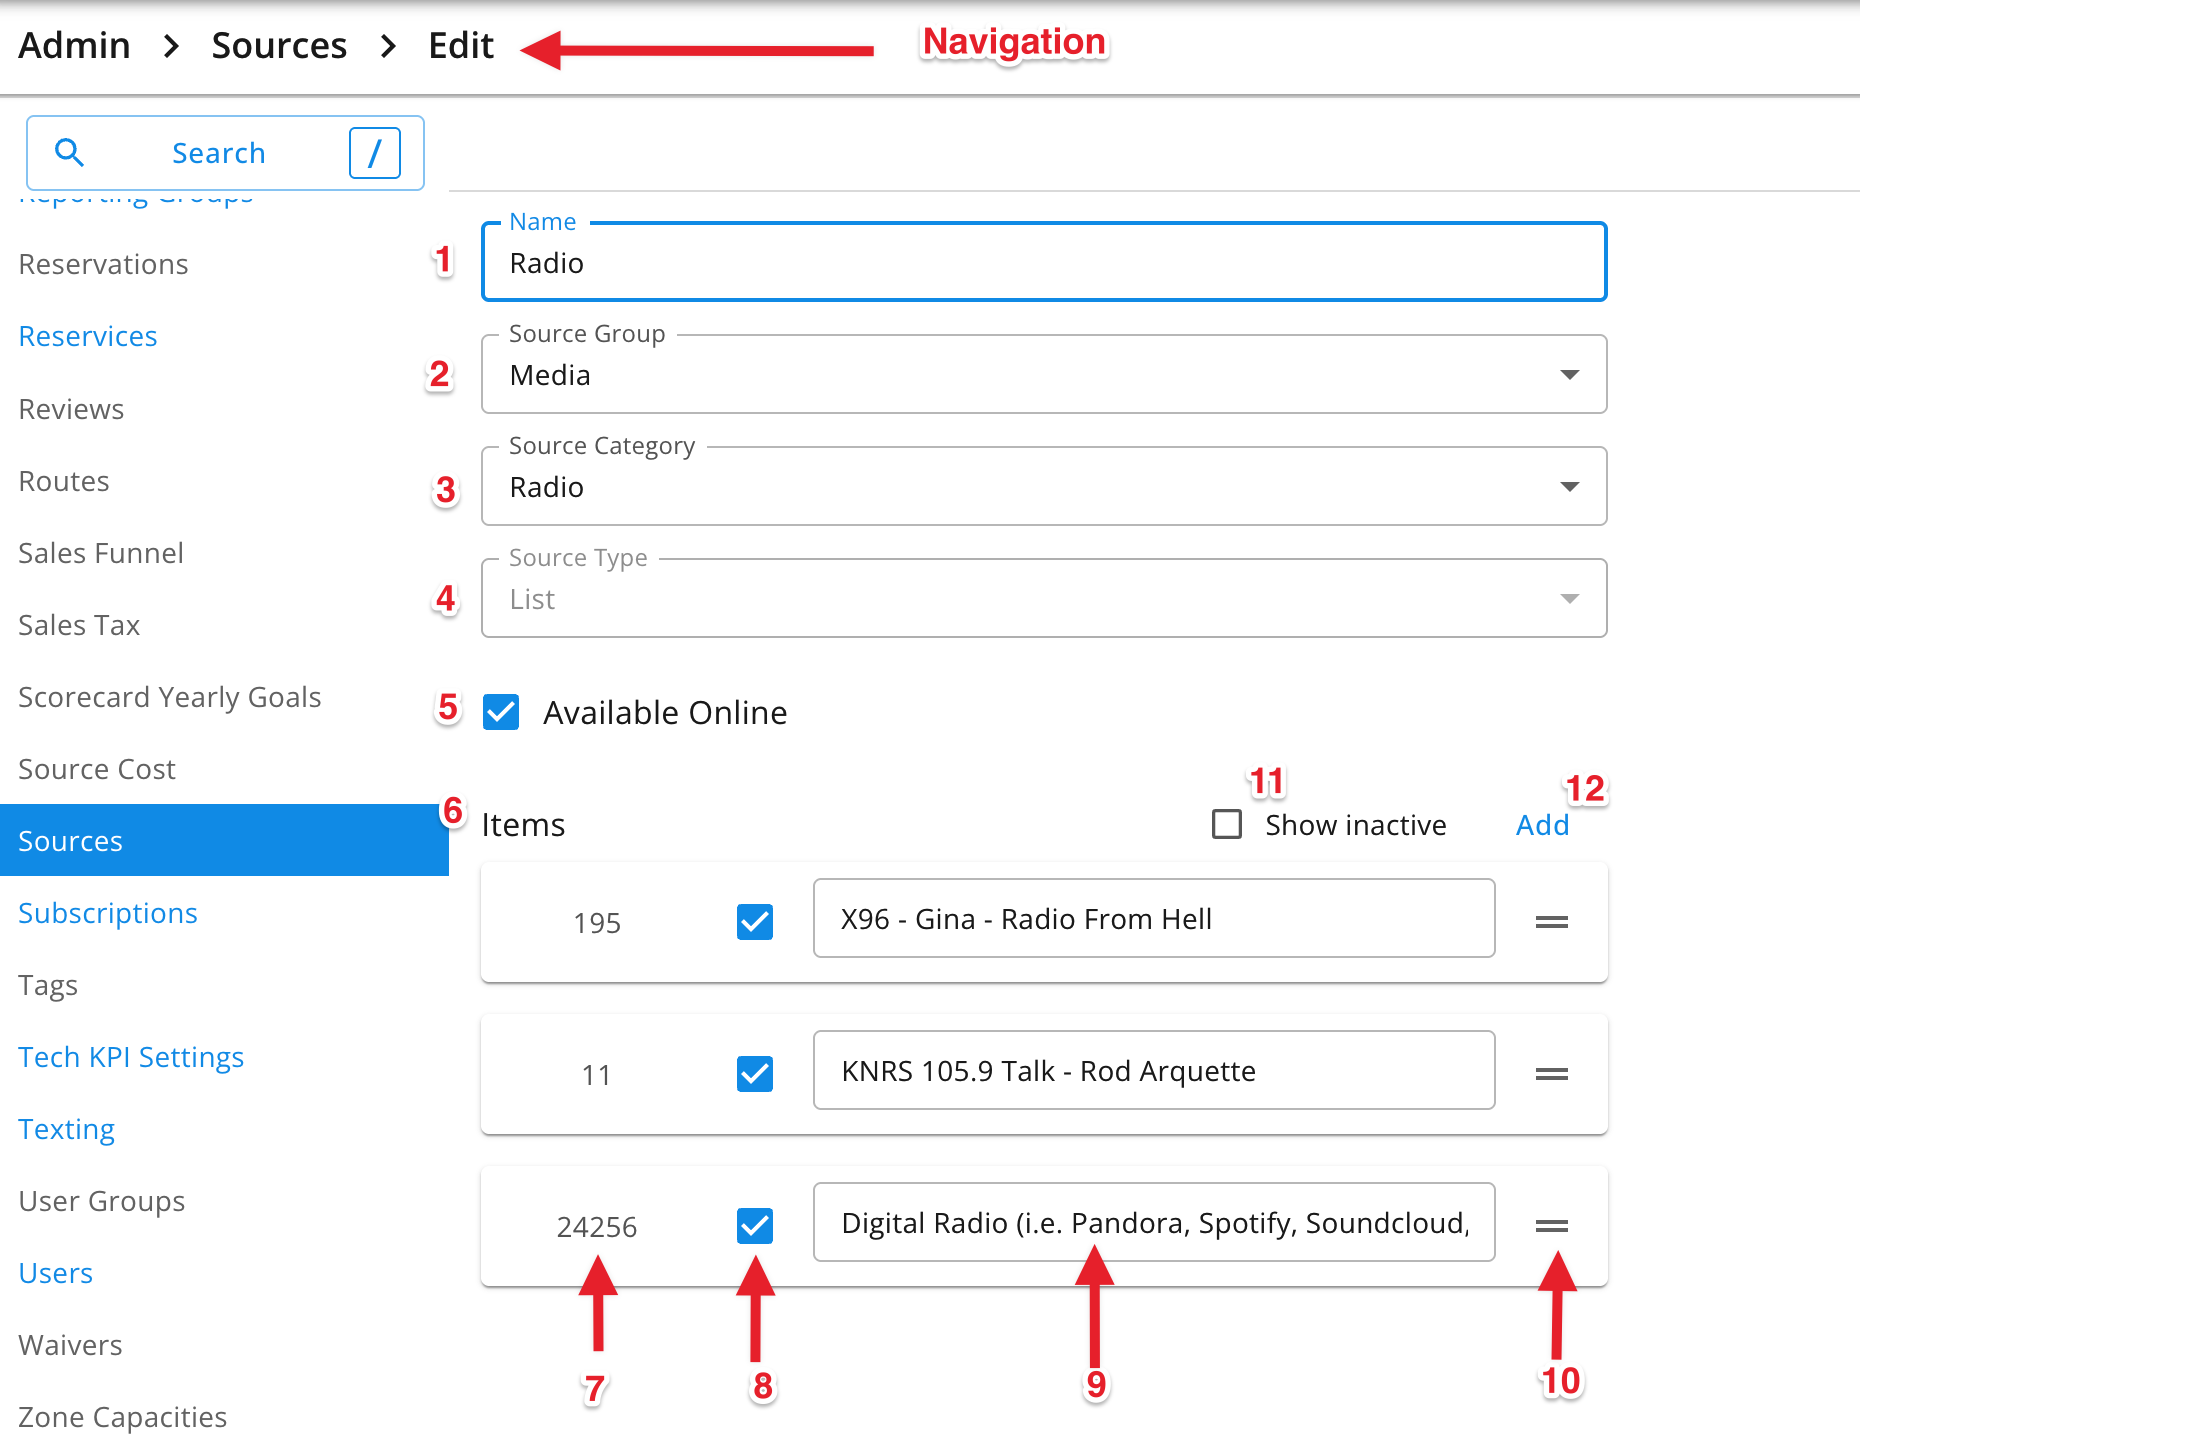Go to Sources in the breadcrumb
The height and width of the screenshot is (1446, 2200).
click(x=279, y=46)
